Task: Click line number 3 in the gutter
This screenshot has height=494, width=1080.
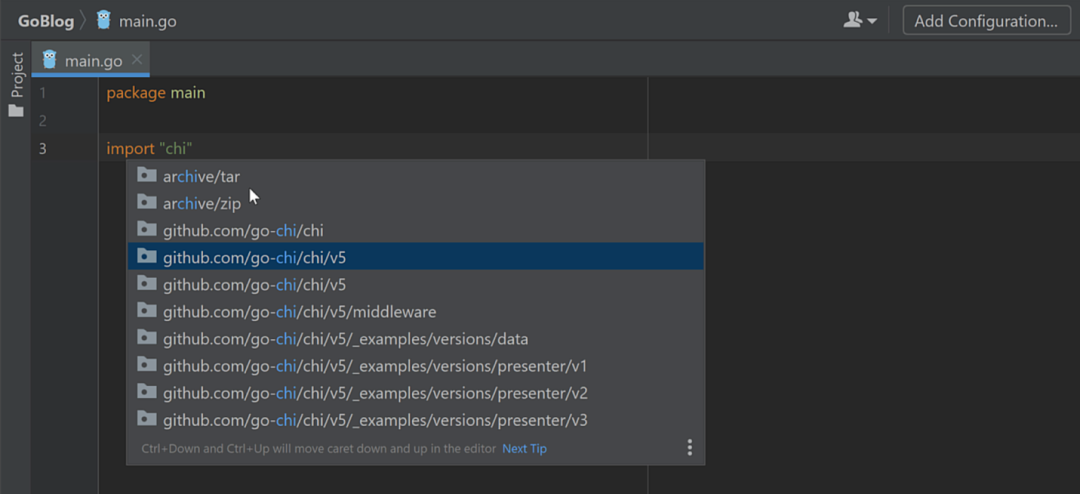Action: pyautogui.click(x=43, y=148)
